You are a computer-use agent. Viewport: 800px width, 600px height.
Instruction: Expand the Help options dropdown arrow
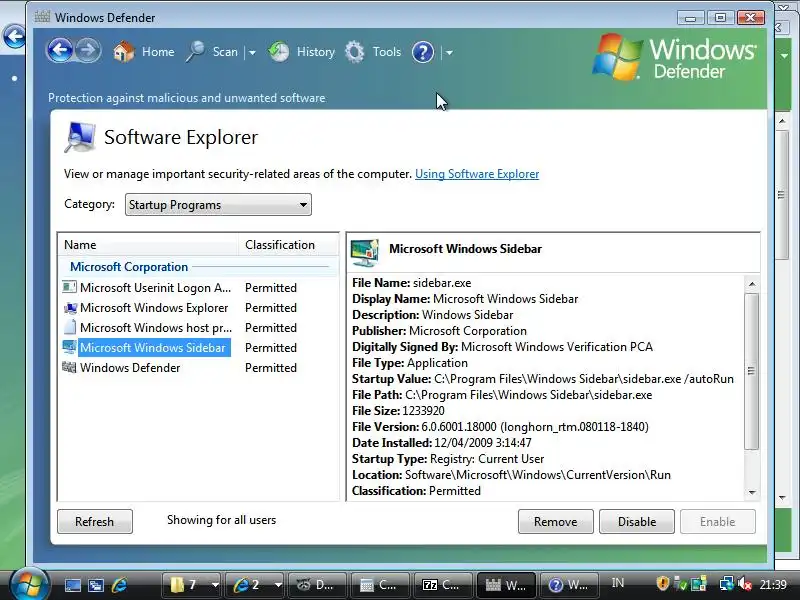(x=449, y=53)
